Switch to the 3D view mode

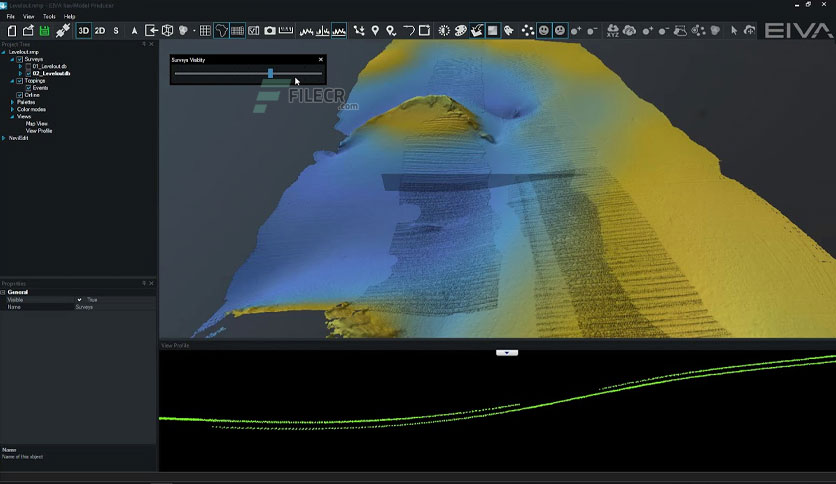tap(84, 31)
